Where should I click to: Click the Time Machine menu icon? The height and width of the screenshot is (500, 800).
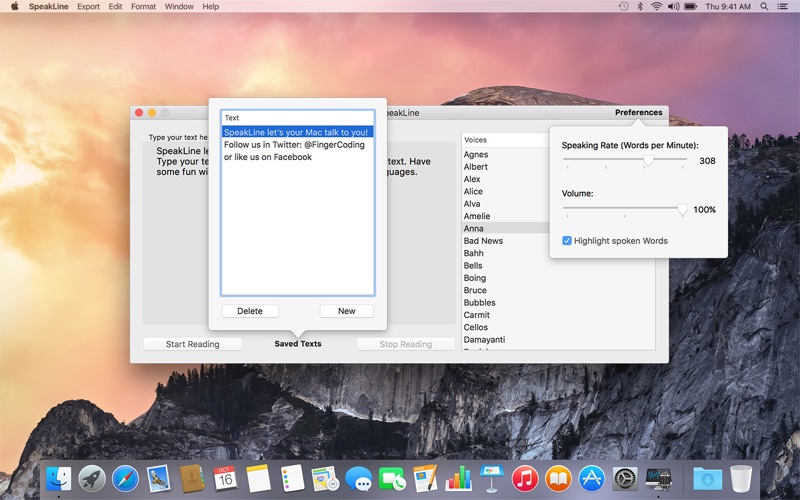(623, 6)
